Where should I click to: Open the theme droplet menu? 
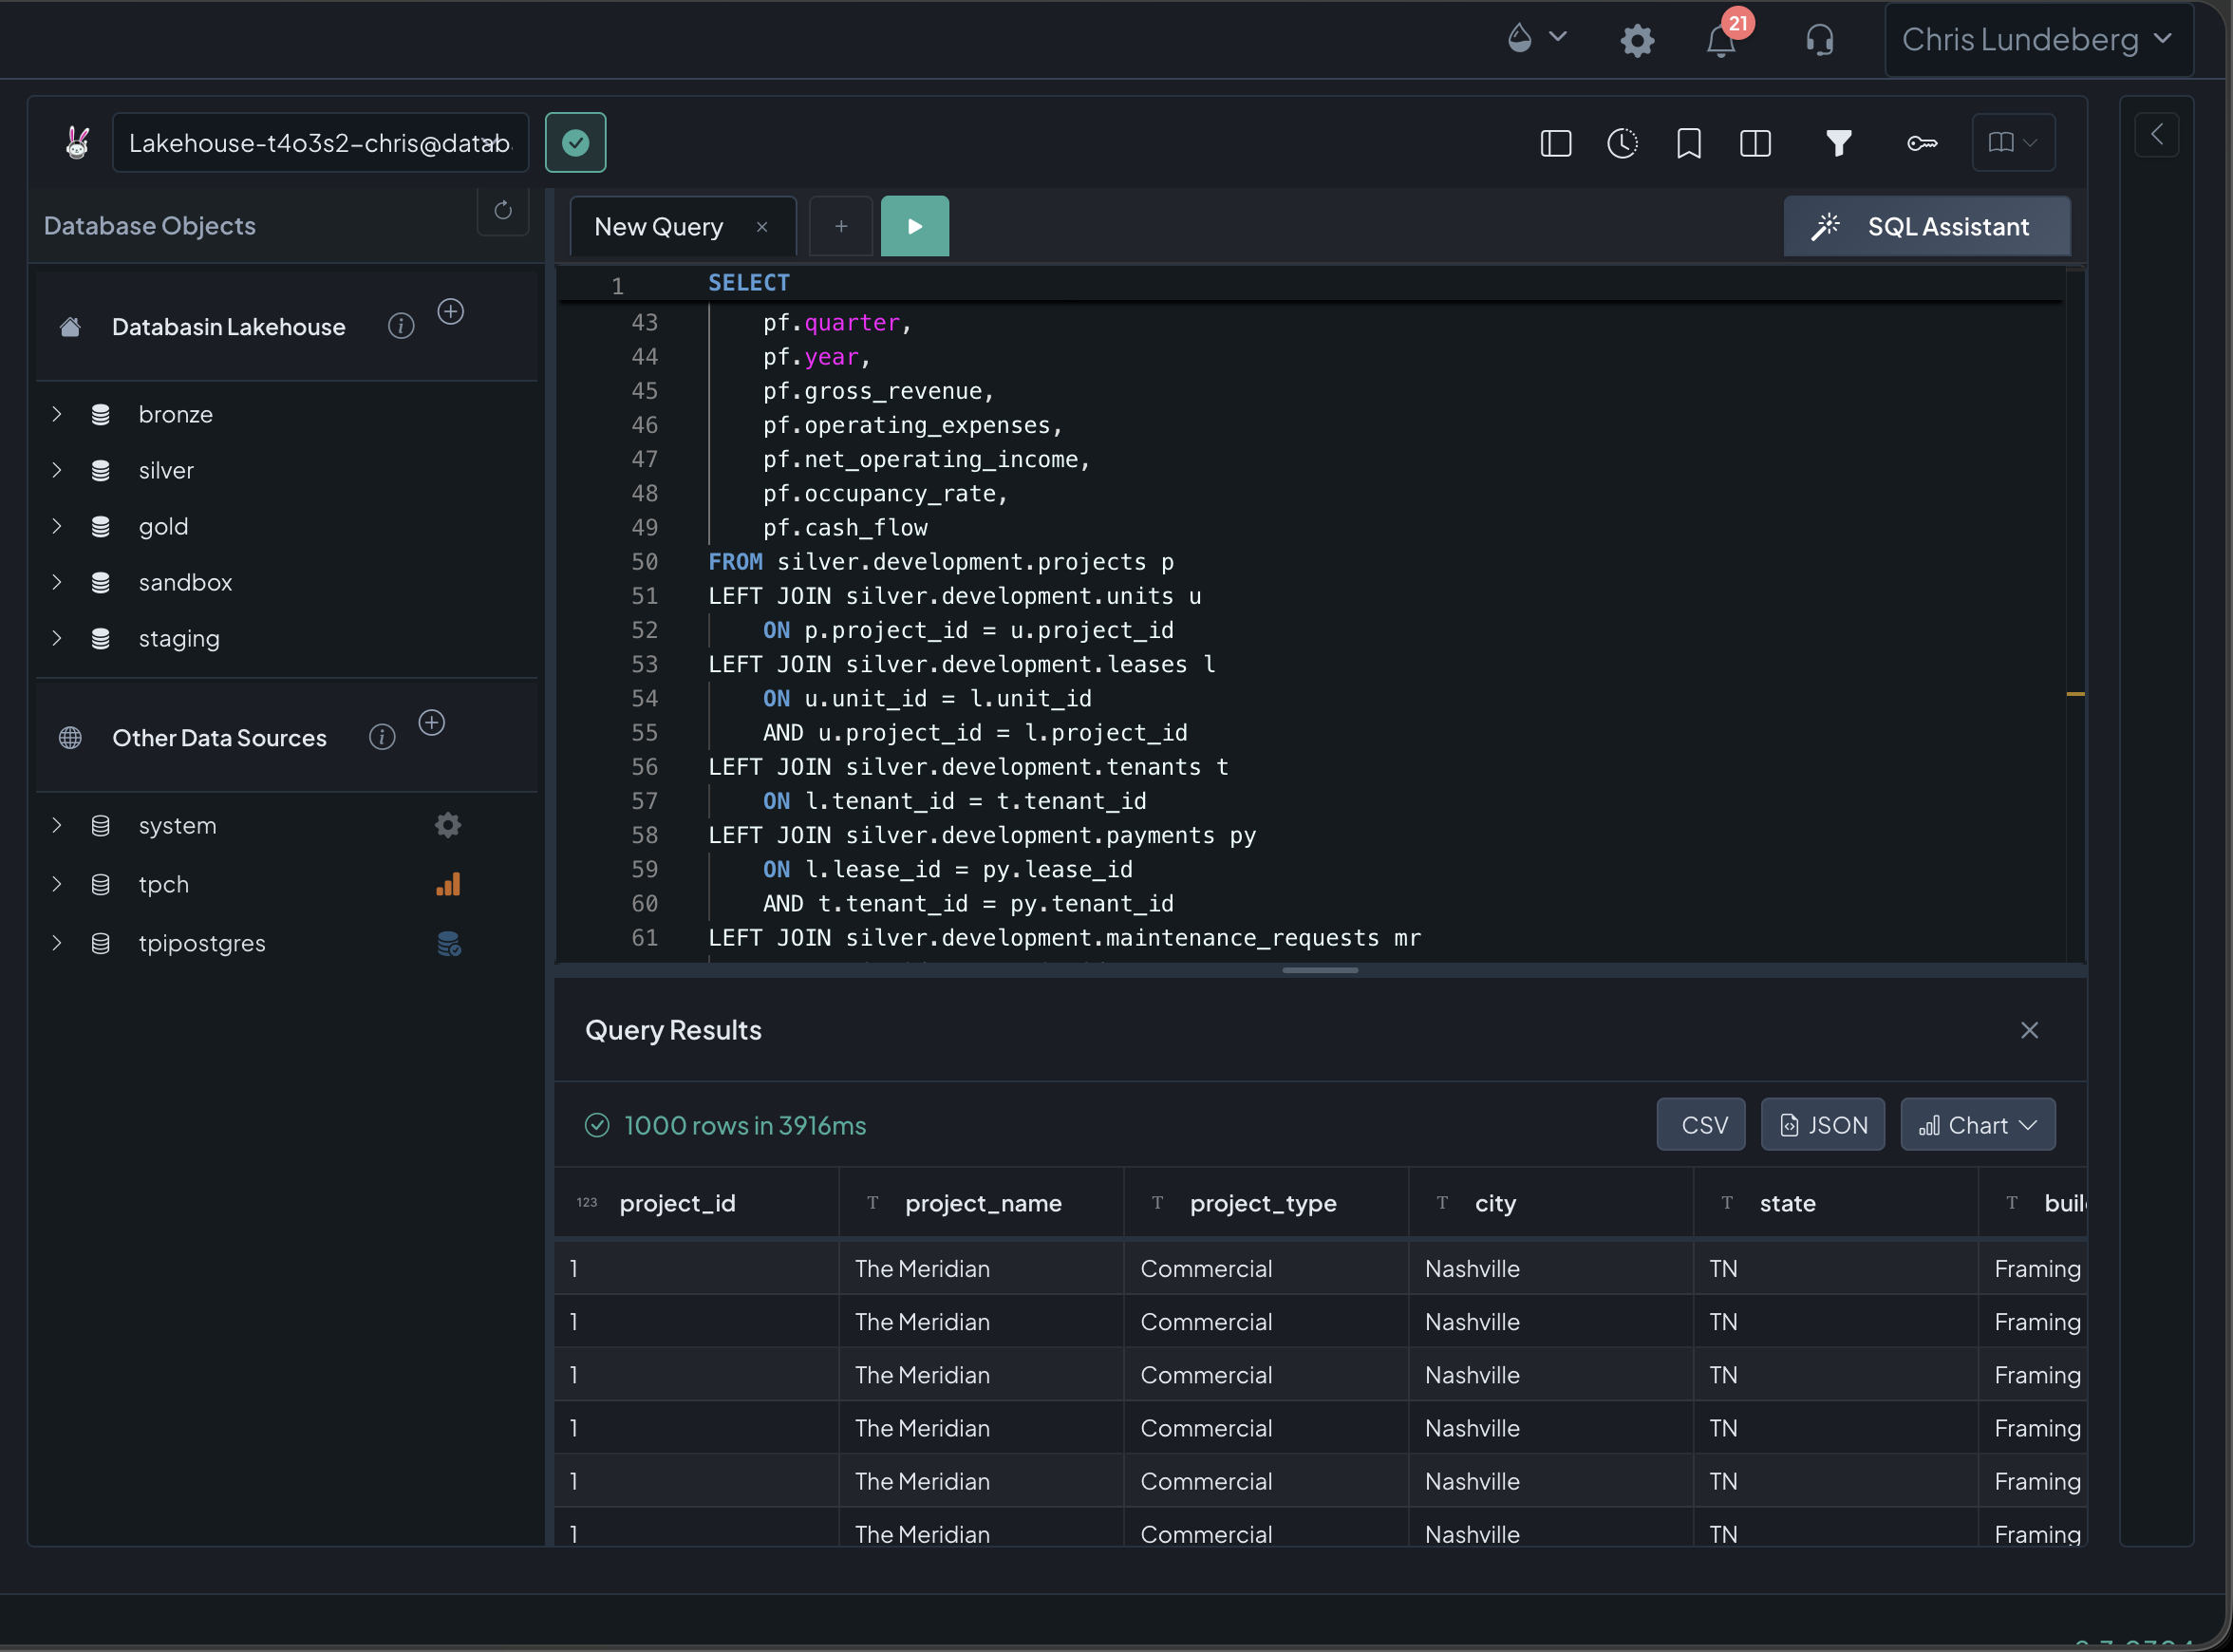point(1535,39)
